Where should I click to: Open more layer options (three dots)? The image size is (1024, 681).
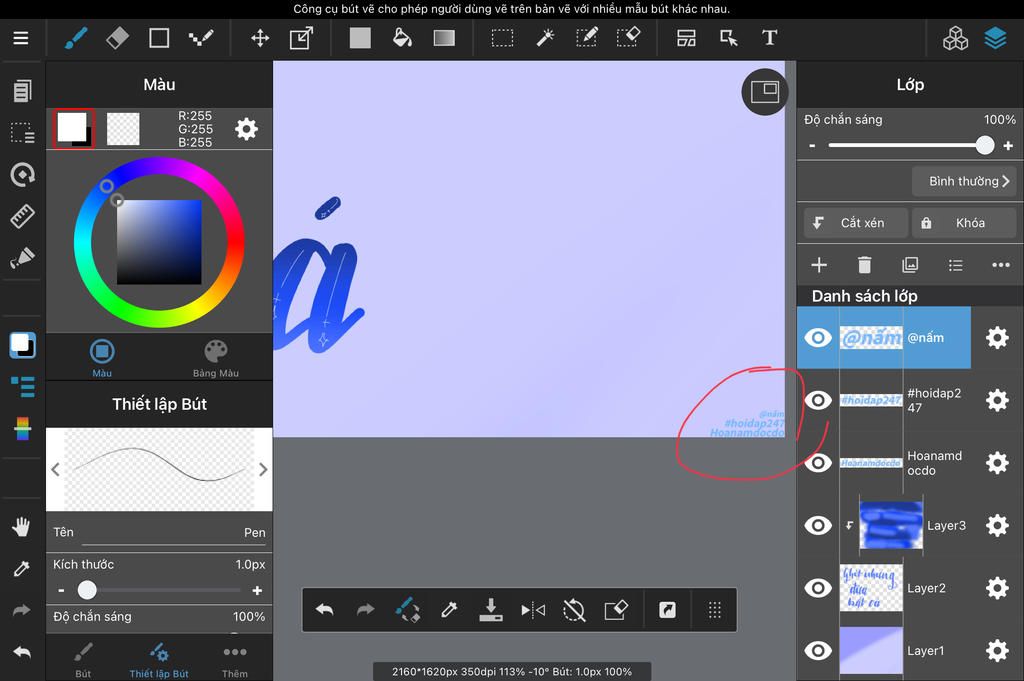pyautogui.click(x=1000, y=264)
